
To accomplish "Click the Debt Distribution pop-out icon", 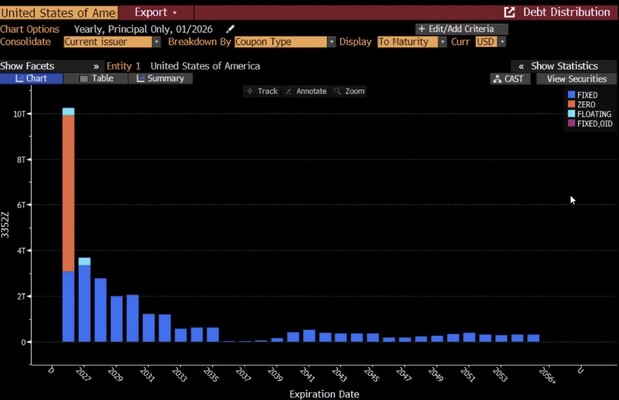I will tap(510, 12).
